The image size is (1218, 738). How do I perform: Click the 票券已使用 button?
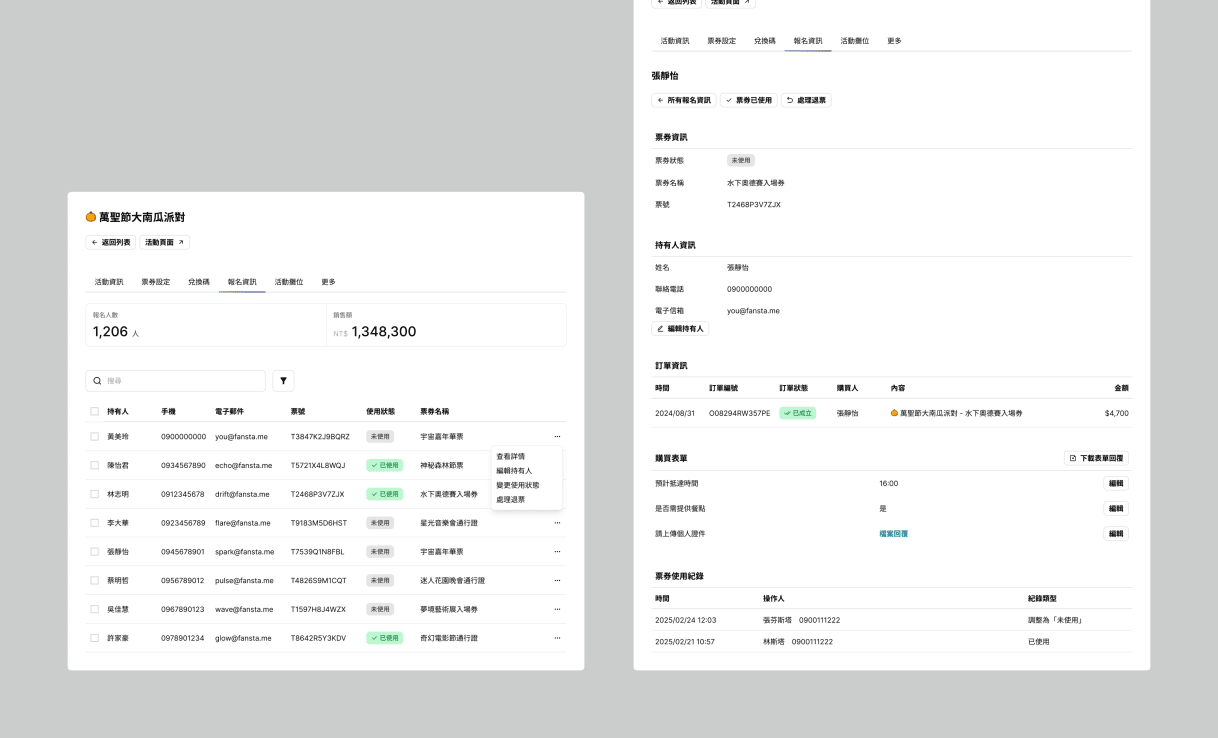(x=748, y=100)
